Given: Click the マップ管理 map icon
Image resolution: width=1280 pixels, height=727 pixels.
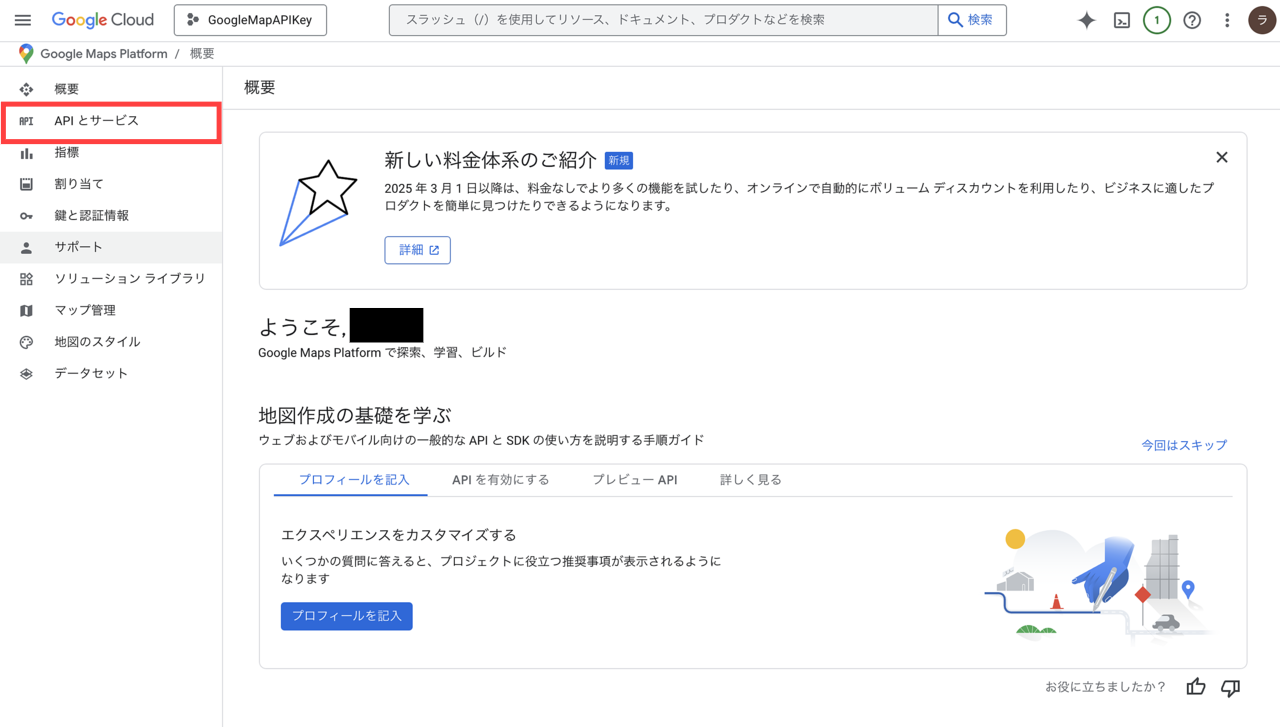Looking at the screenshot, I should 26,310.
